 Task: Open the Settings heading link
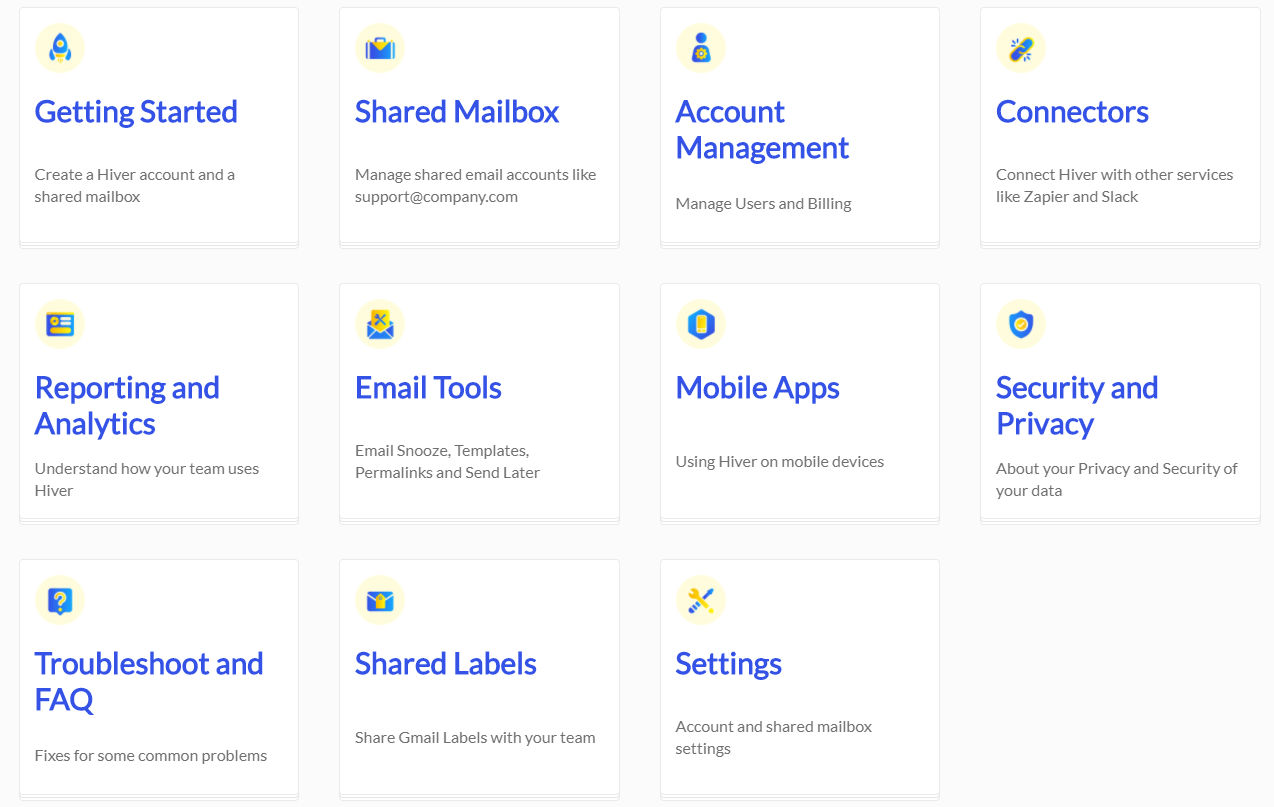tap(729, 664)
